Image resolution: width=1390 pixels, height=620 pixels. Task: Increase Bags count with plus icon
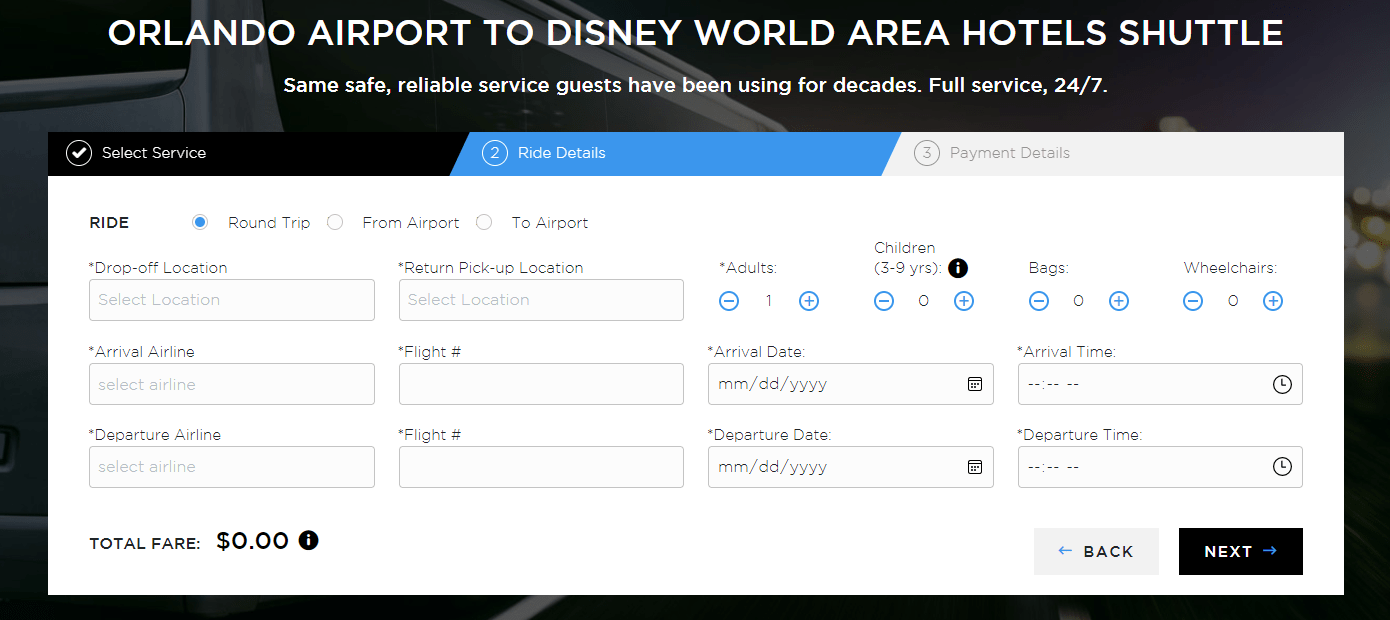(x=1118, y=300)
